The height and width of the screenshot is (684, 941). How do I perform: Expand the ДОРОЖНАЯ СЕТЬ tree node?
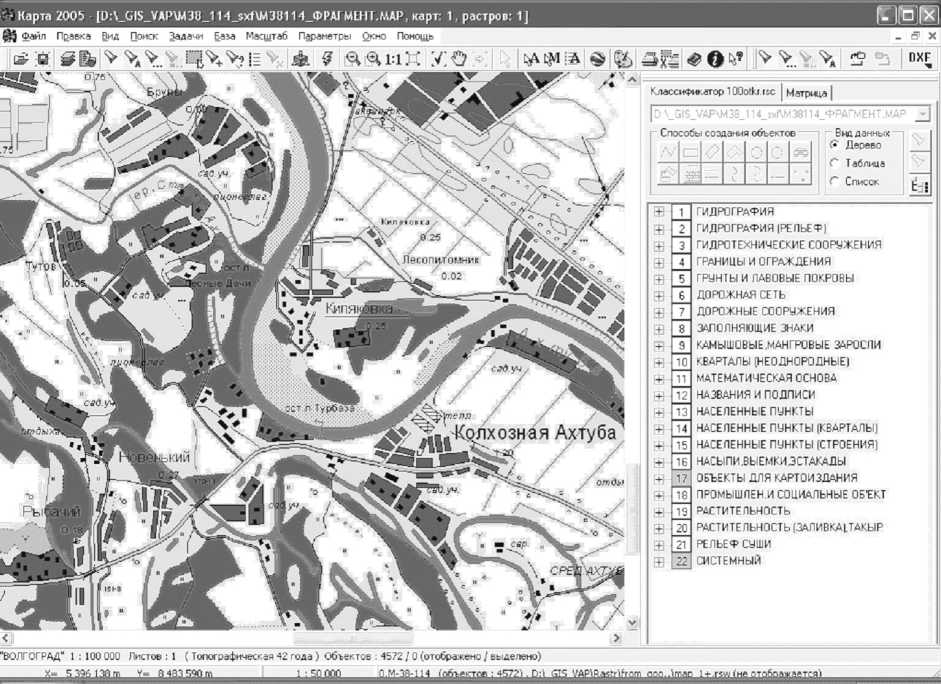click(x=659, y=295)
